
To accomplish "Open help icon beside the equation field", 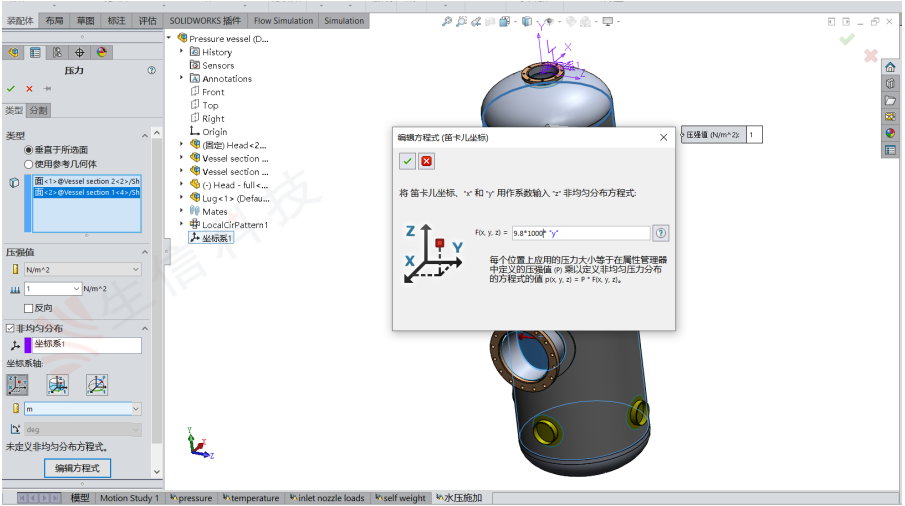I will click(x=660, y=232).
